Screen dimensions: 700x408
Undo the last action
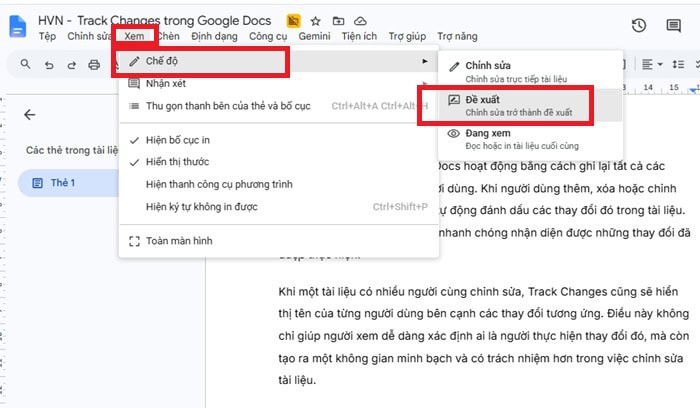[x=49, y=65]
